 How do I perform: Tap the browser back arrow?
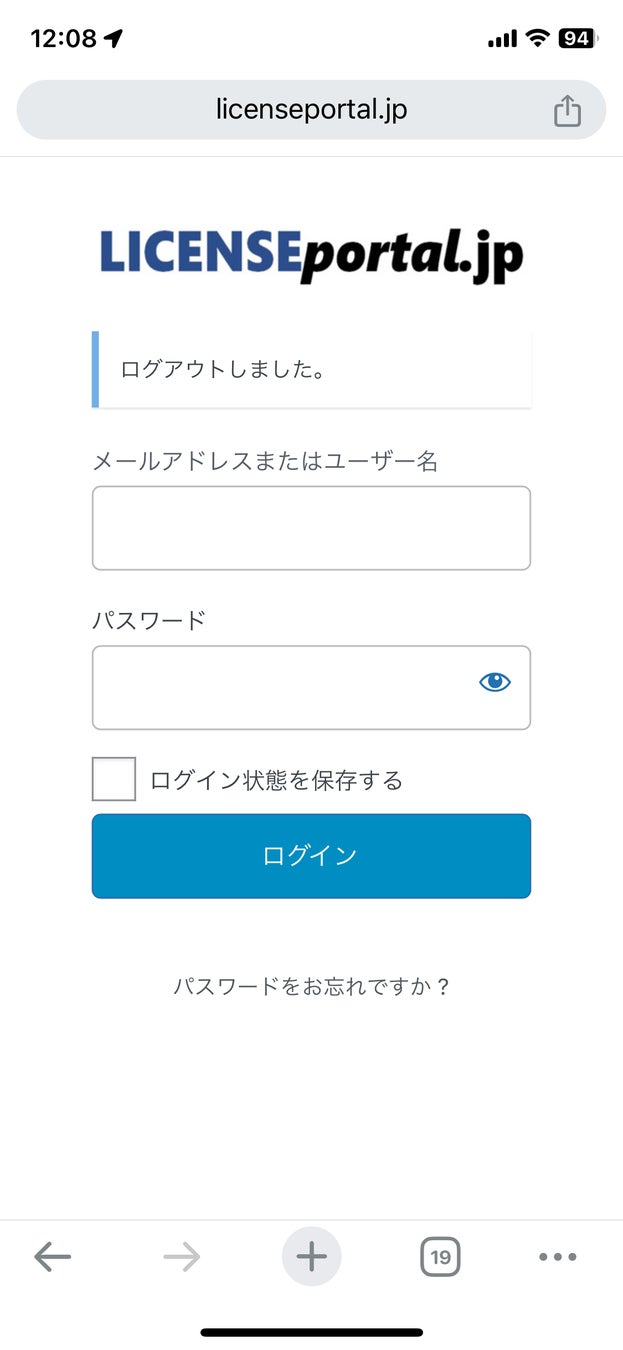coord(52,1257)
